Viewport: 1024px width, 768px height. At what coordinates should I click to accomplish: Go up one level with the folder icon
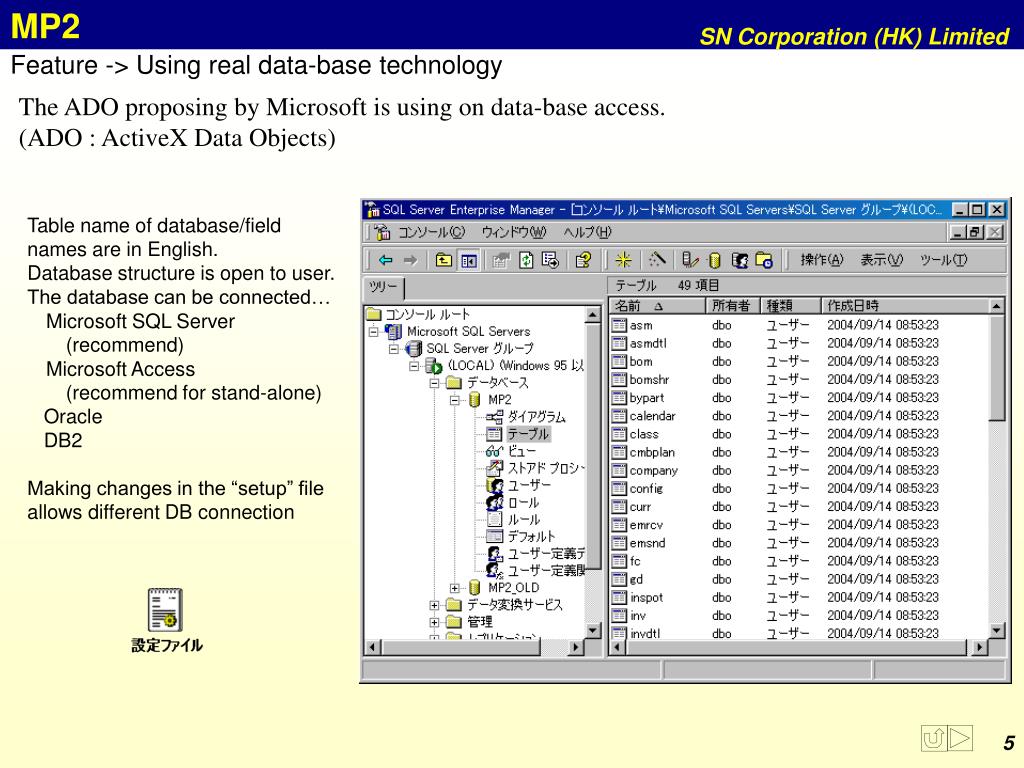coord(443,261)
